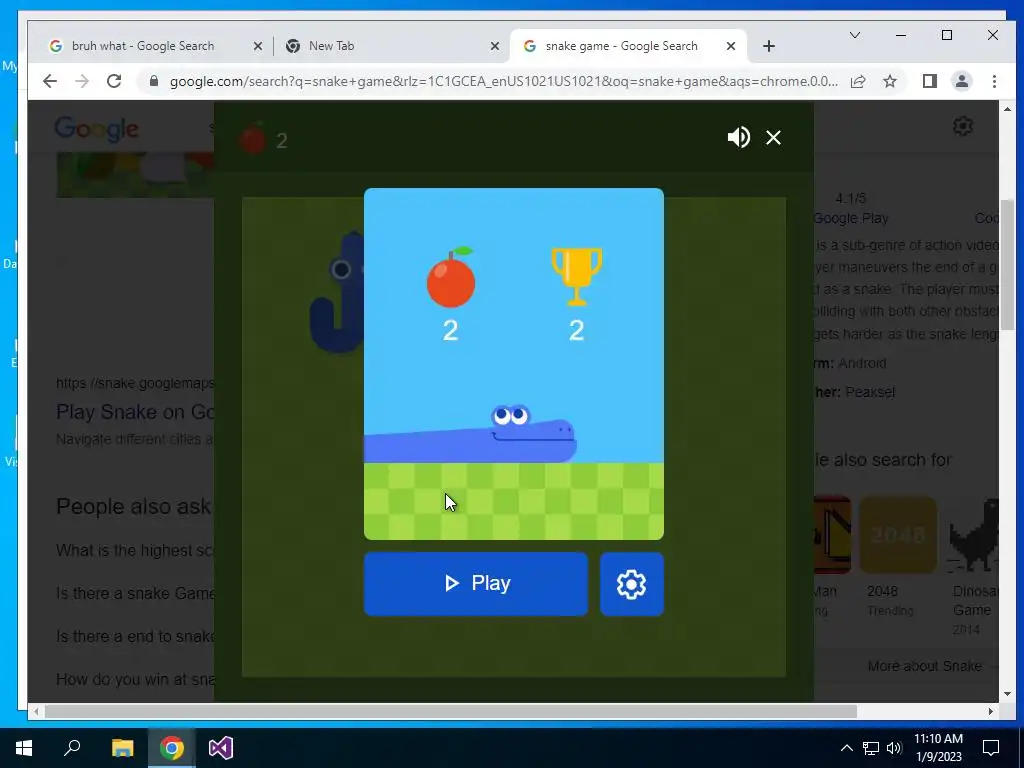Open network status tray icon

click(x=871, y=748)
